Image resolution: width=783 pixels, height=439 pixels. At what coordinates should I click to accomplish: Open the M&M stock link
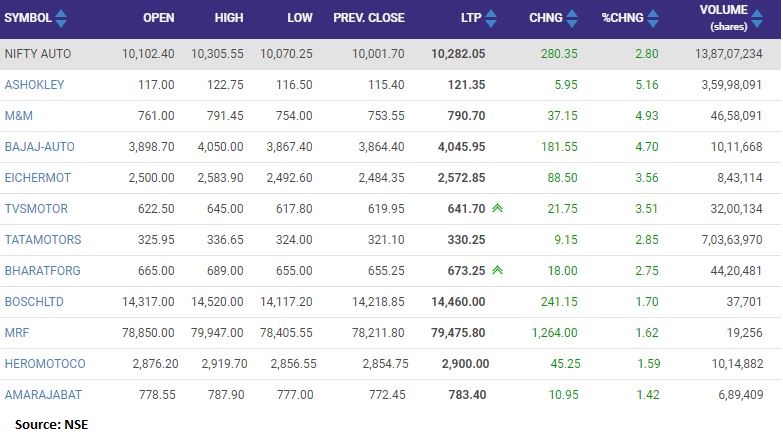(18, 116)
